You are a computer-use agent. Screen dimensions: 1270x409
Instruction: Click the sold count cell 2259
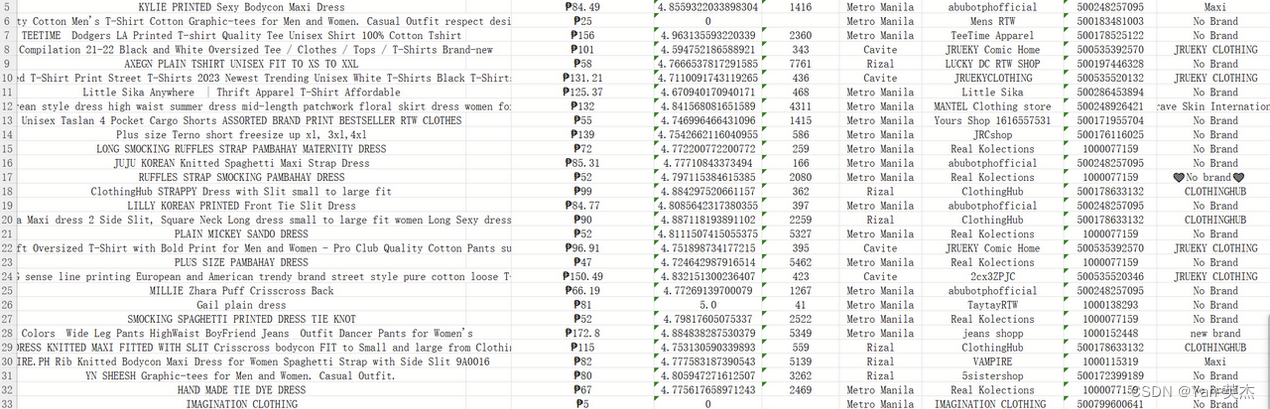pyautogui.click(x=800, y=220)
